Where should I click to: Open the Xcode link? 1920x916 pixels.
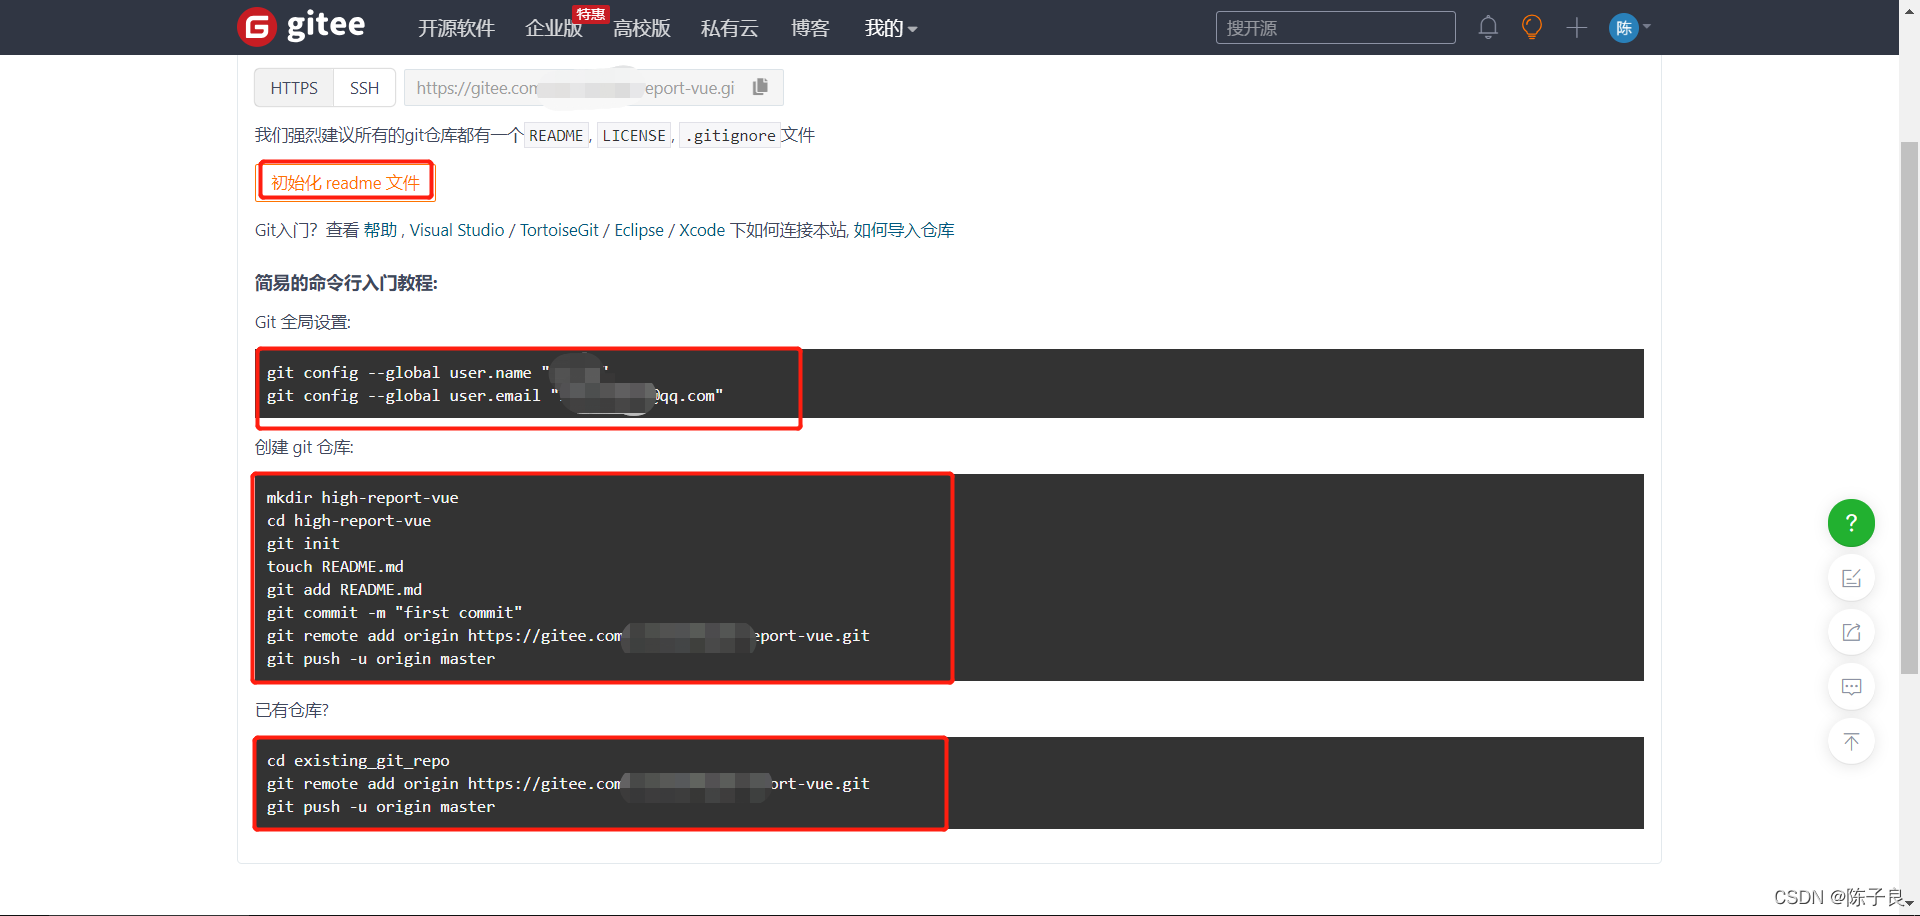pos(702,230)
